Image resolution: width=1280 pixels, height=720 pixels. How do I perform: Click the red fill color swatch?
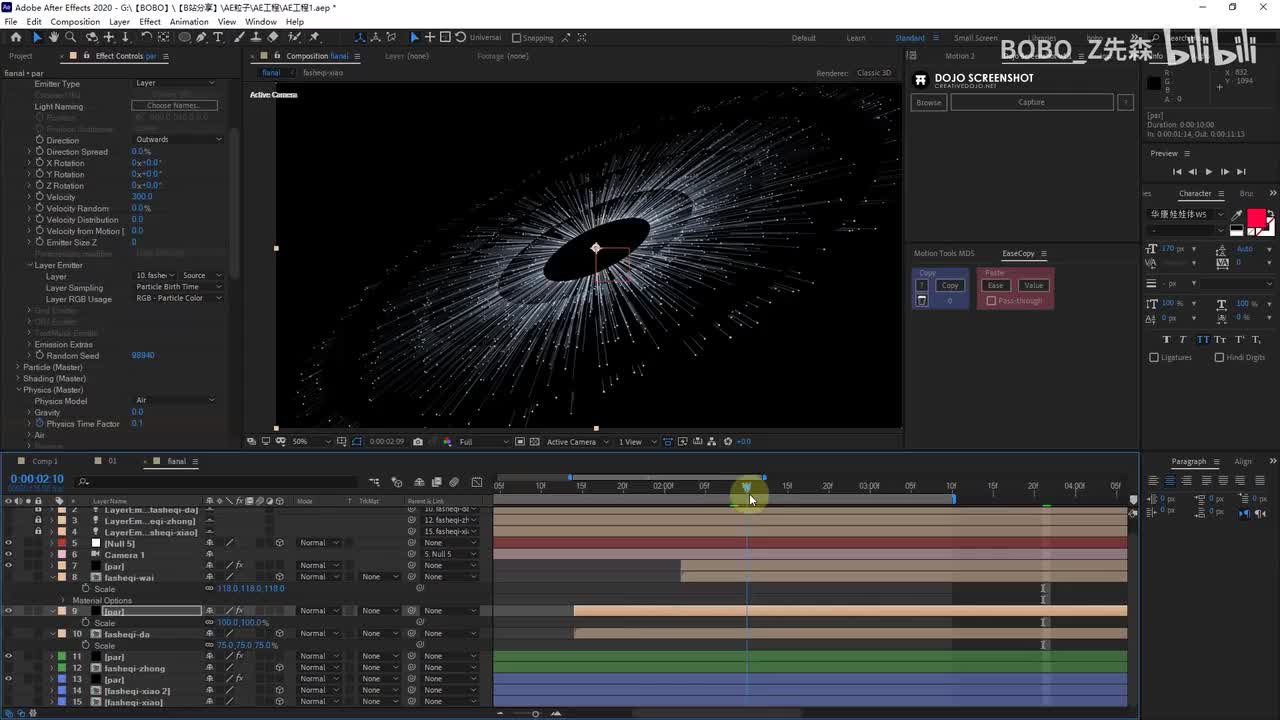[x=1255, y=217]
